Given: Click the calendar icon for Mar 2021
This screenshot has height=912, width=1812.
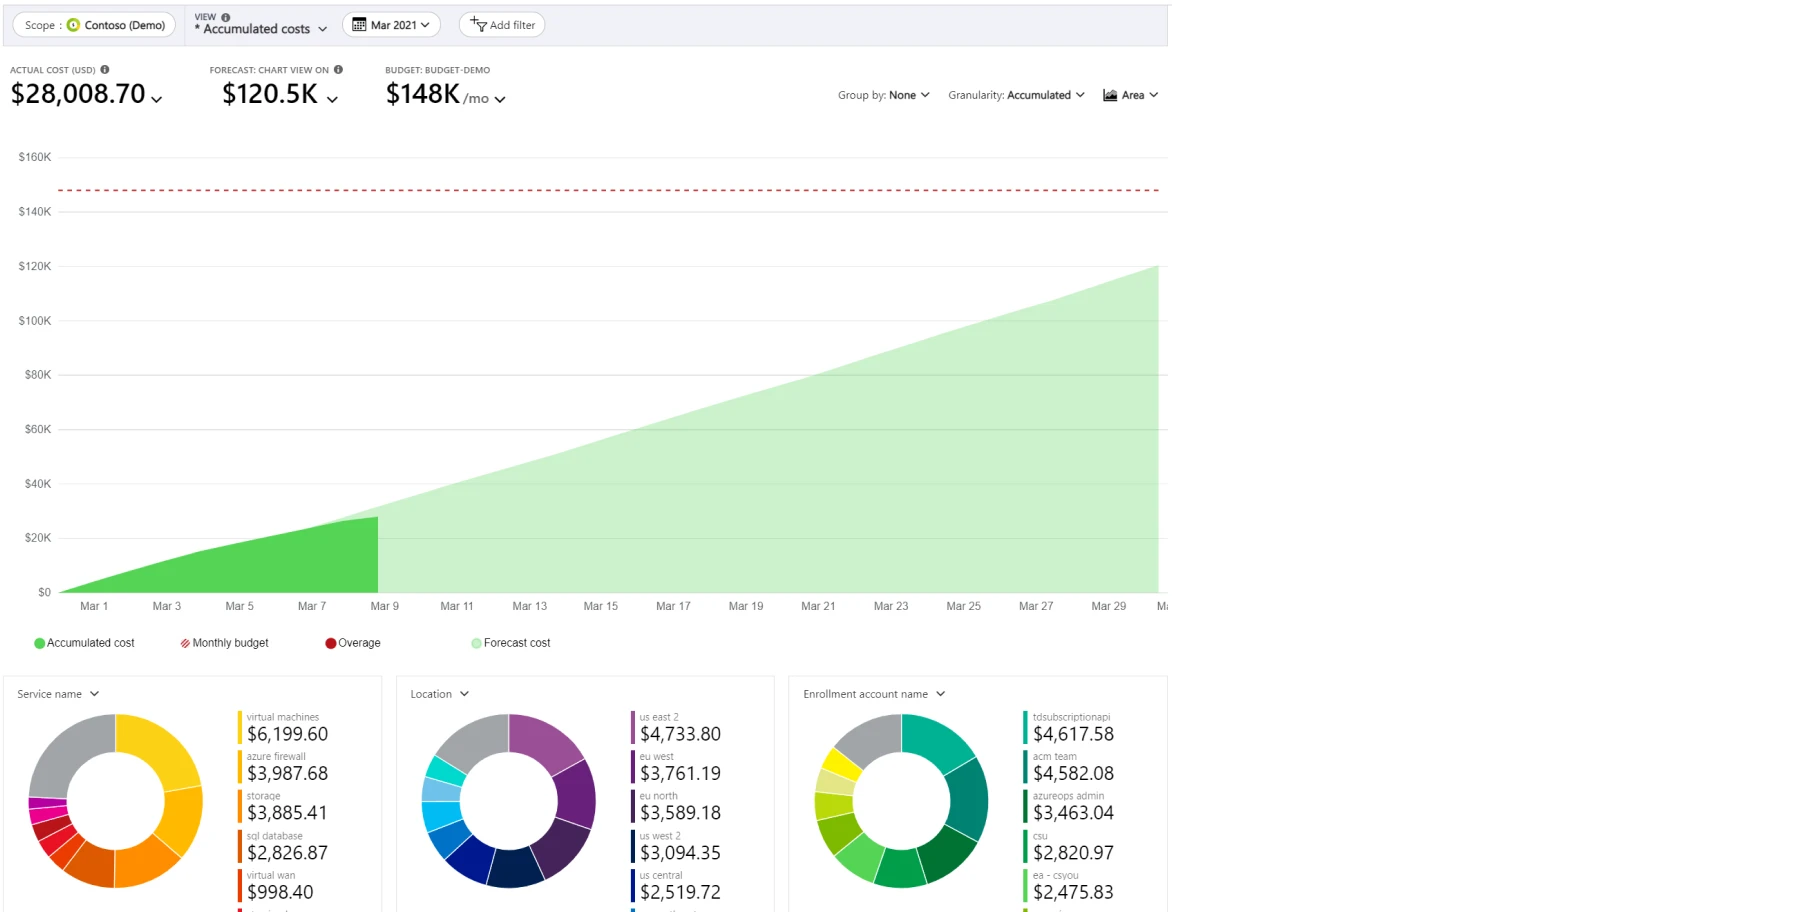Looking at the screenshot, I should pos(359,25).
